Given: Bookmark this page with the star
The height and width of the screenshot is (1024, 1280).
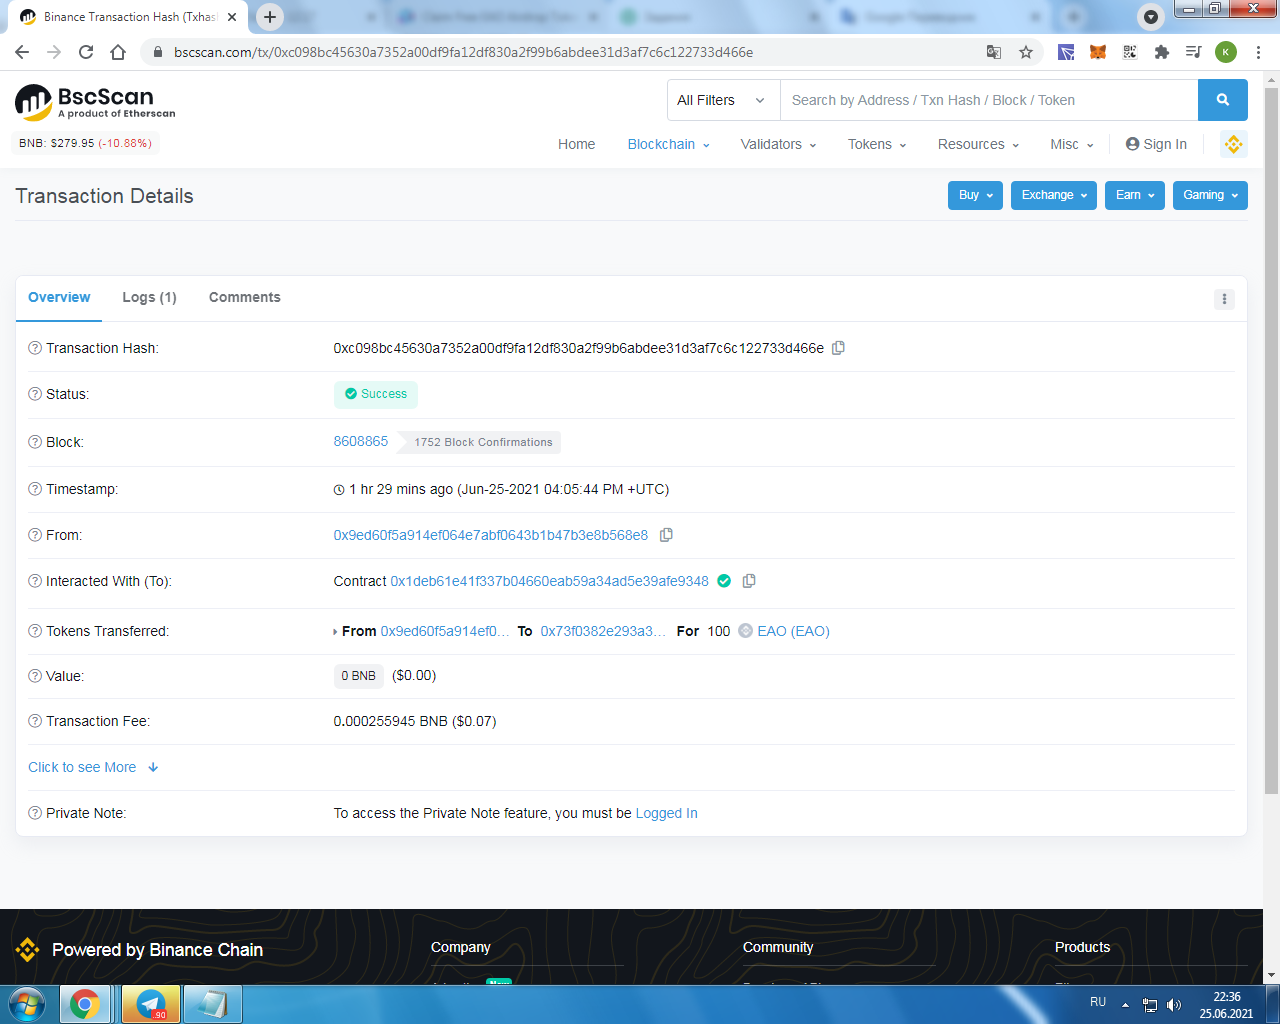Looking at the screenshot, I should (1026, 52).
